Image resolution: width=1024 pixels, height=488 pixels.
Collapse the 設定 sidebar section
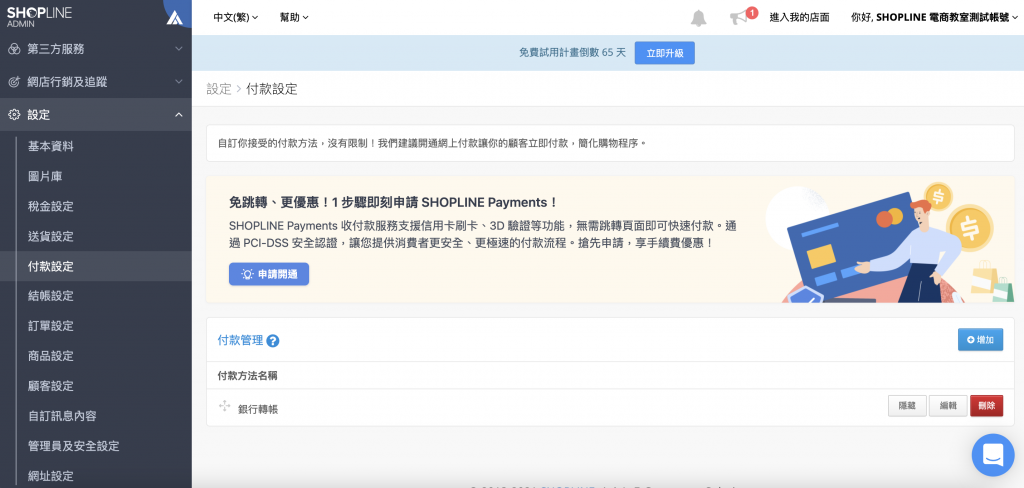[178, 115]
